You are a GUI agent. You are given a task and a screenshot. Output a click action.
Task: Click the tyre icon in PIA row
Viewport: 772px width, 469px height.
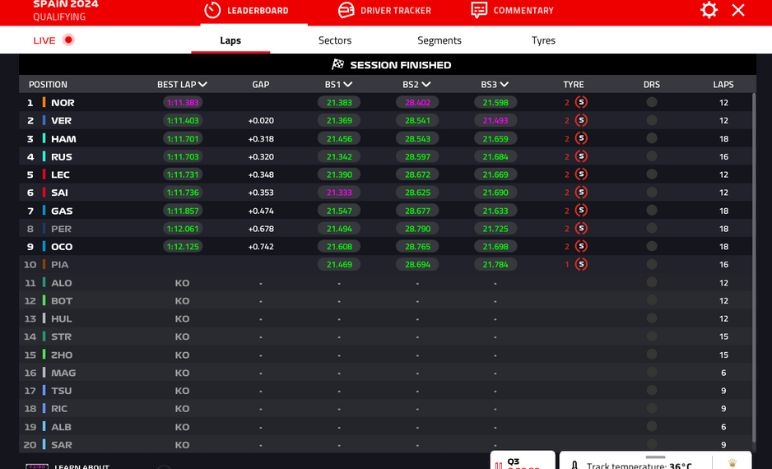(x=581, y=264)
